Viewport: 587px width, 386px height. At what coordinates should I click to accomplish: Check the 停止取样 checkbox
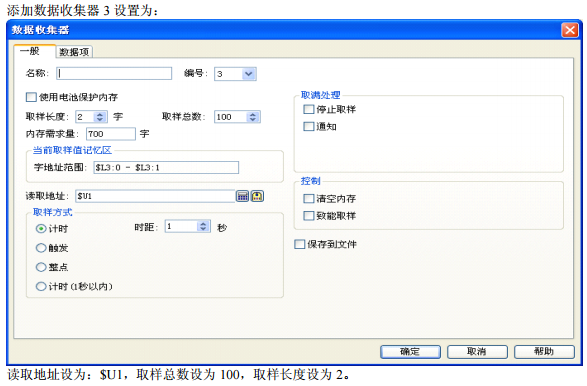pos(308,109)
